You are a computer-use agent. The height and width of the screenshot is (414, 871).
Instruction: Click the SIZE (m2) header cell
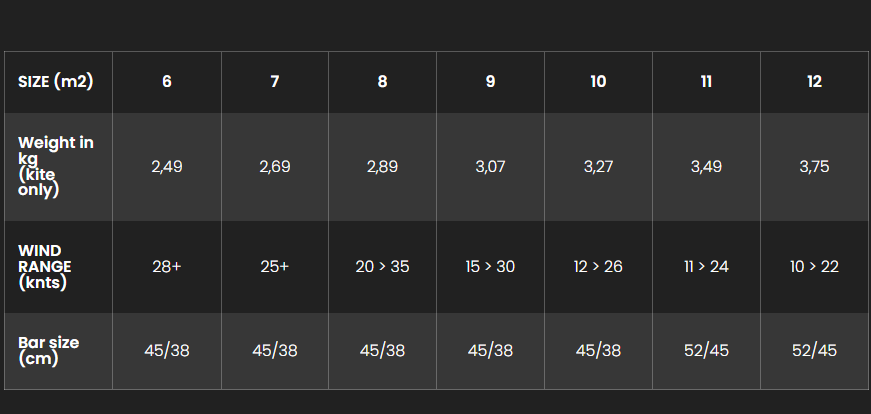click(58, 82)
